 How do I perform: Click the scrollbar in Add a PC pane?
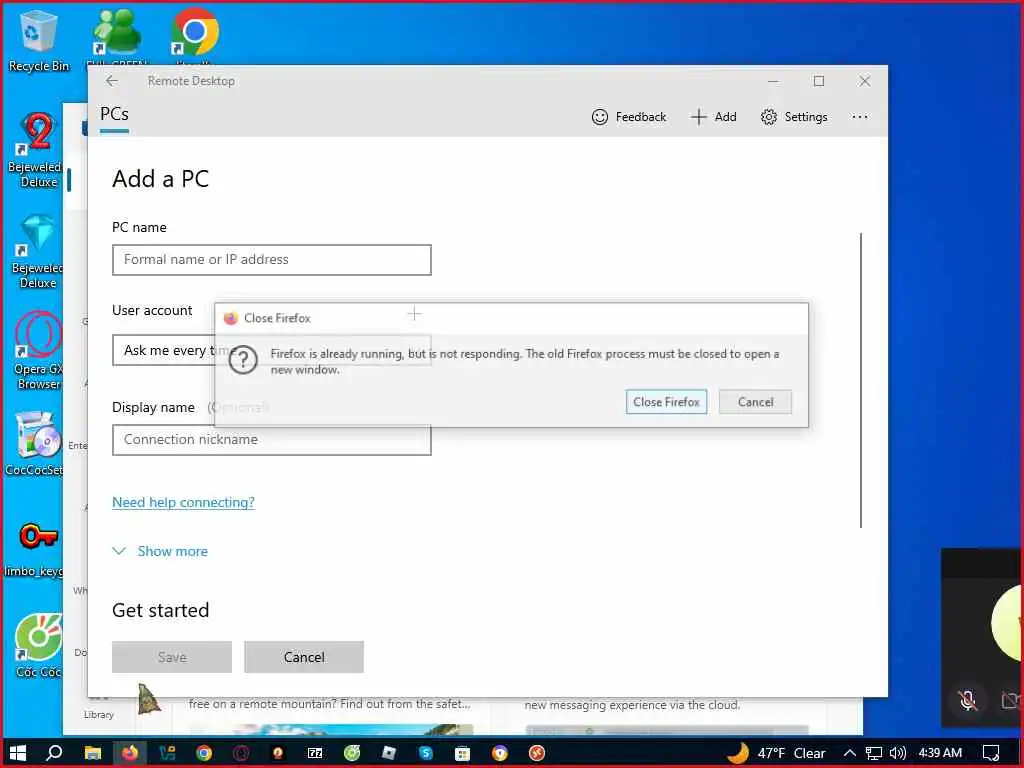861,380
